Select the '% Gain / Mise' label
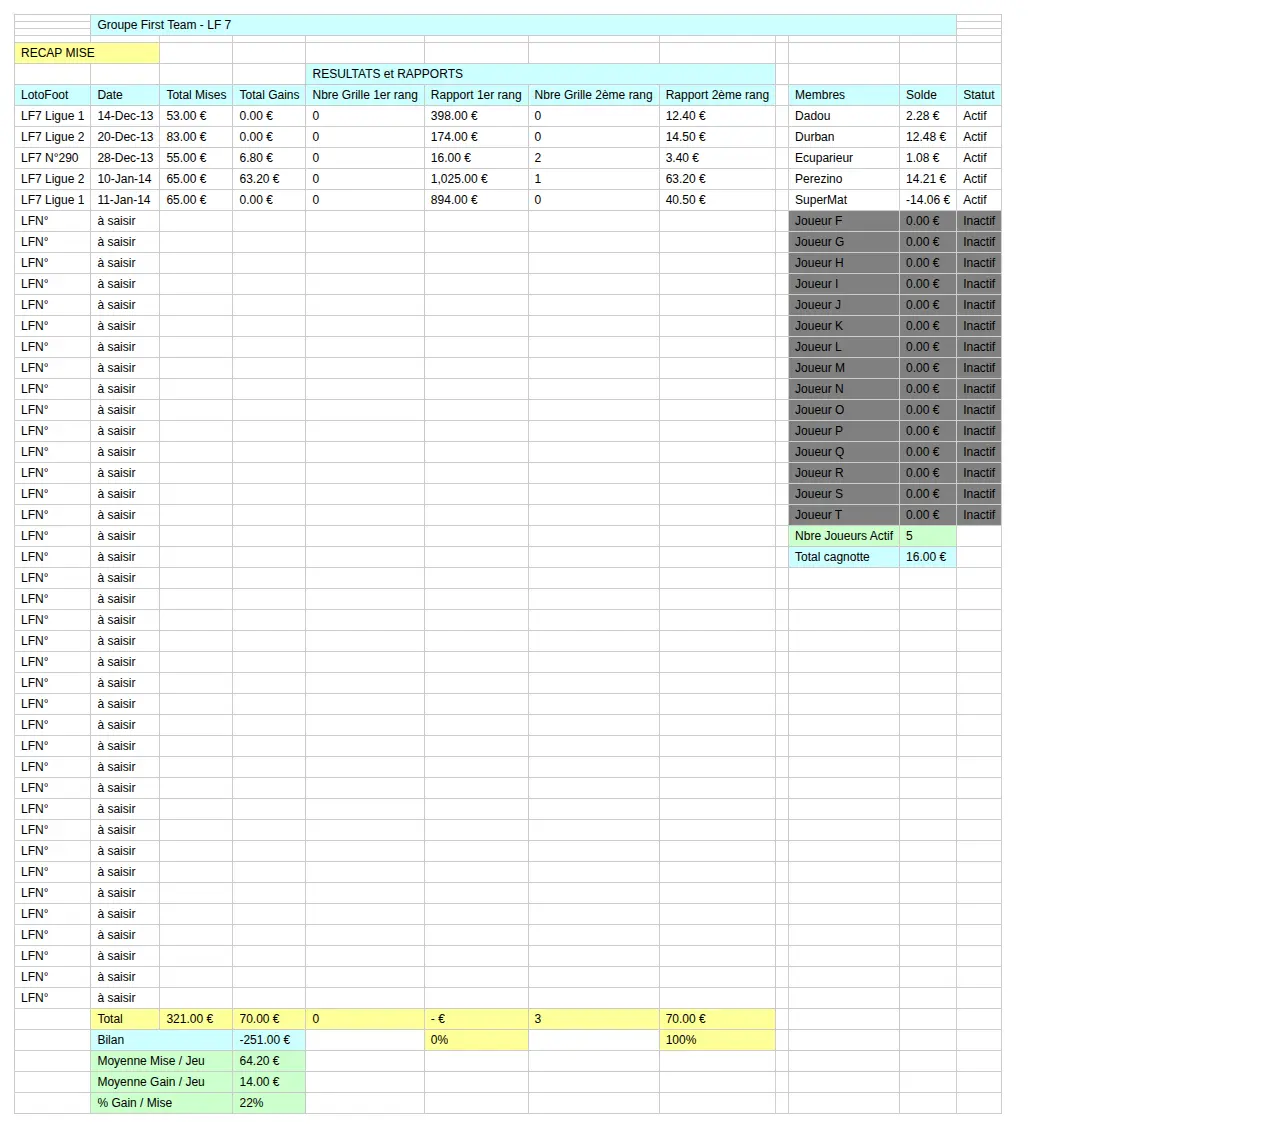 (x=161, y=1103)
